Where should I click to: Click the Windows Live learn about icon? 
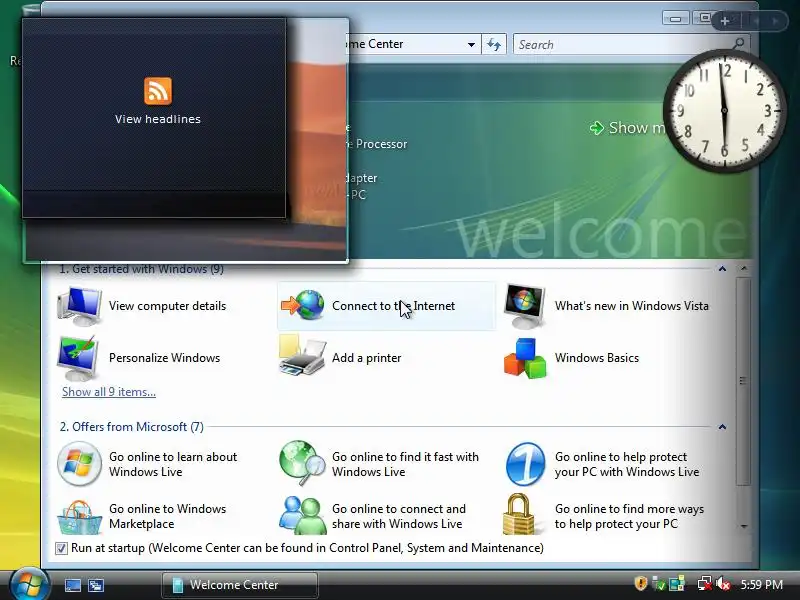pos(79,464)
